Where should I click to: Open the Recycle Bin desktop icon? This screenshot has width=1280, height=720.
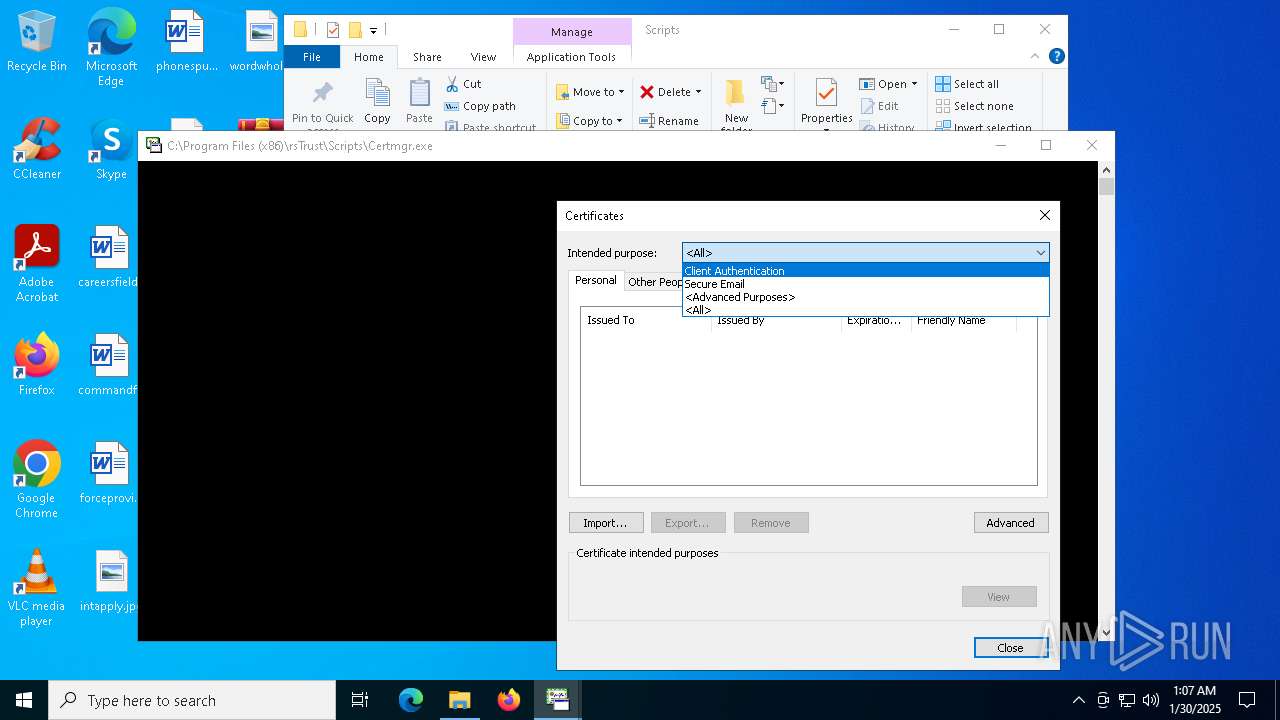tap(37, 42)
